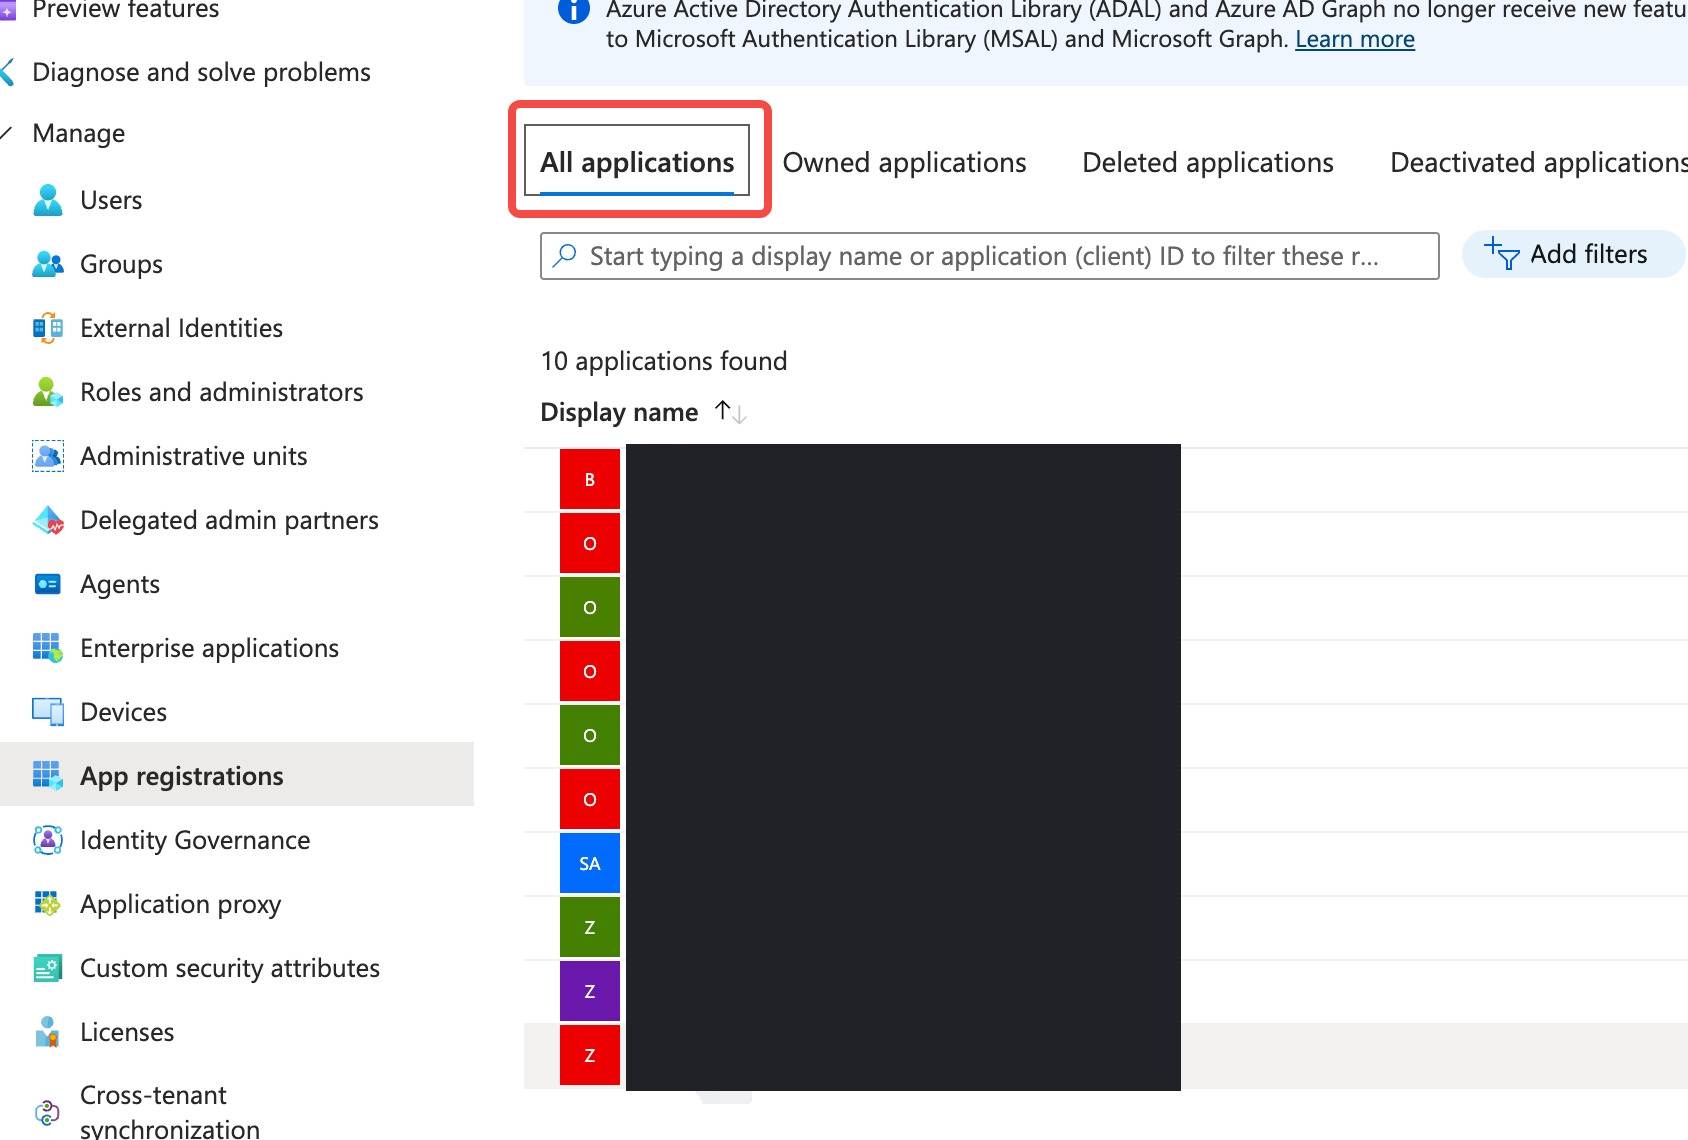Click the info icon in ADAL banner
This screenshot has width=1688, height=1140.
573,11
